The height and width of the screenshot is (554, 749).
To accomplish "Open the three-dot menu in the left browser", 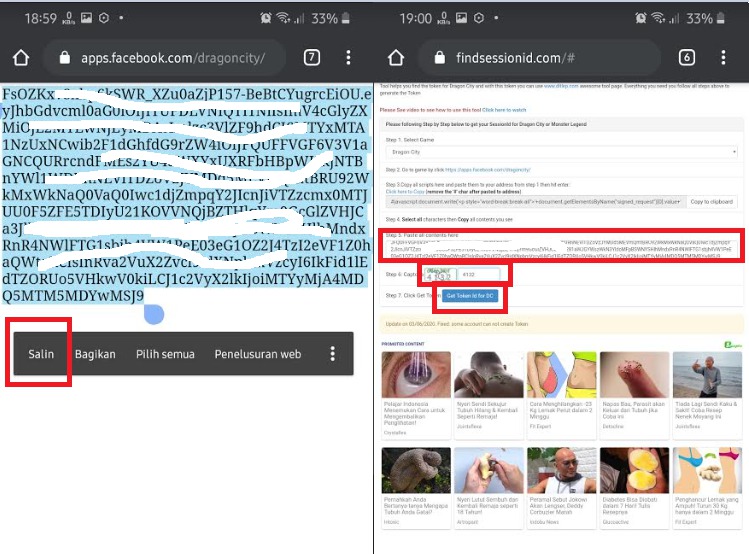I will [x=348, y=58].
